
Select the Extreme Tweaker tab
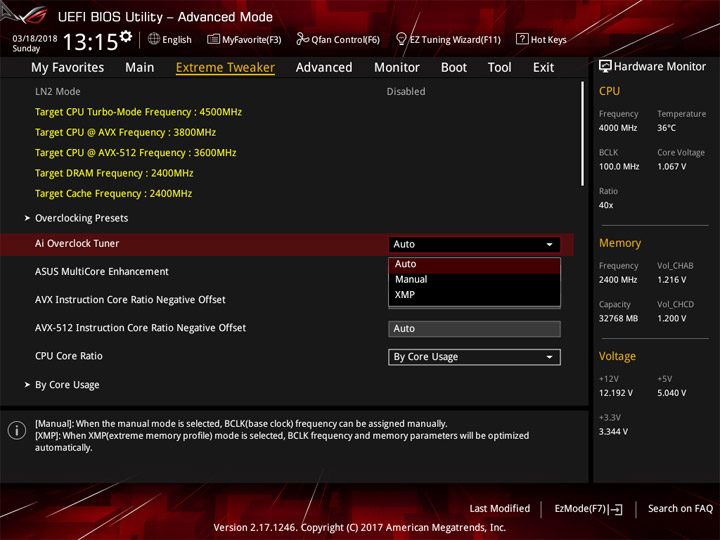click(225, 68)
